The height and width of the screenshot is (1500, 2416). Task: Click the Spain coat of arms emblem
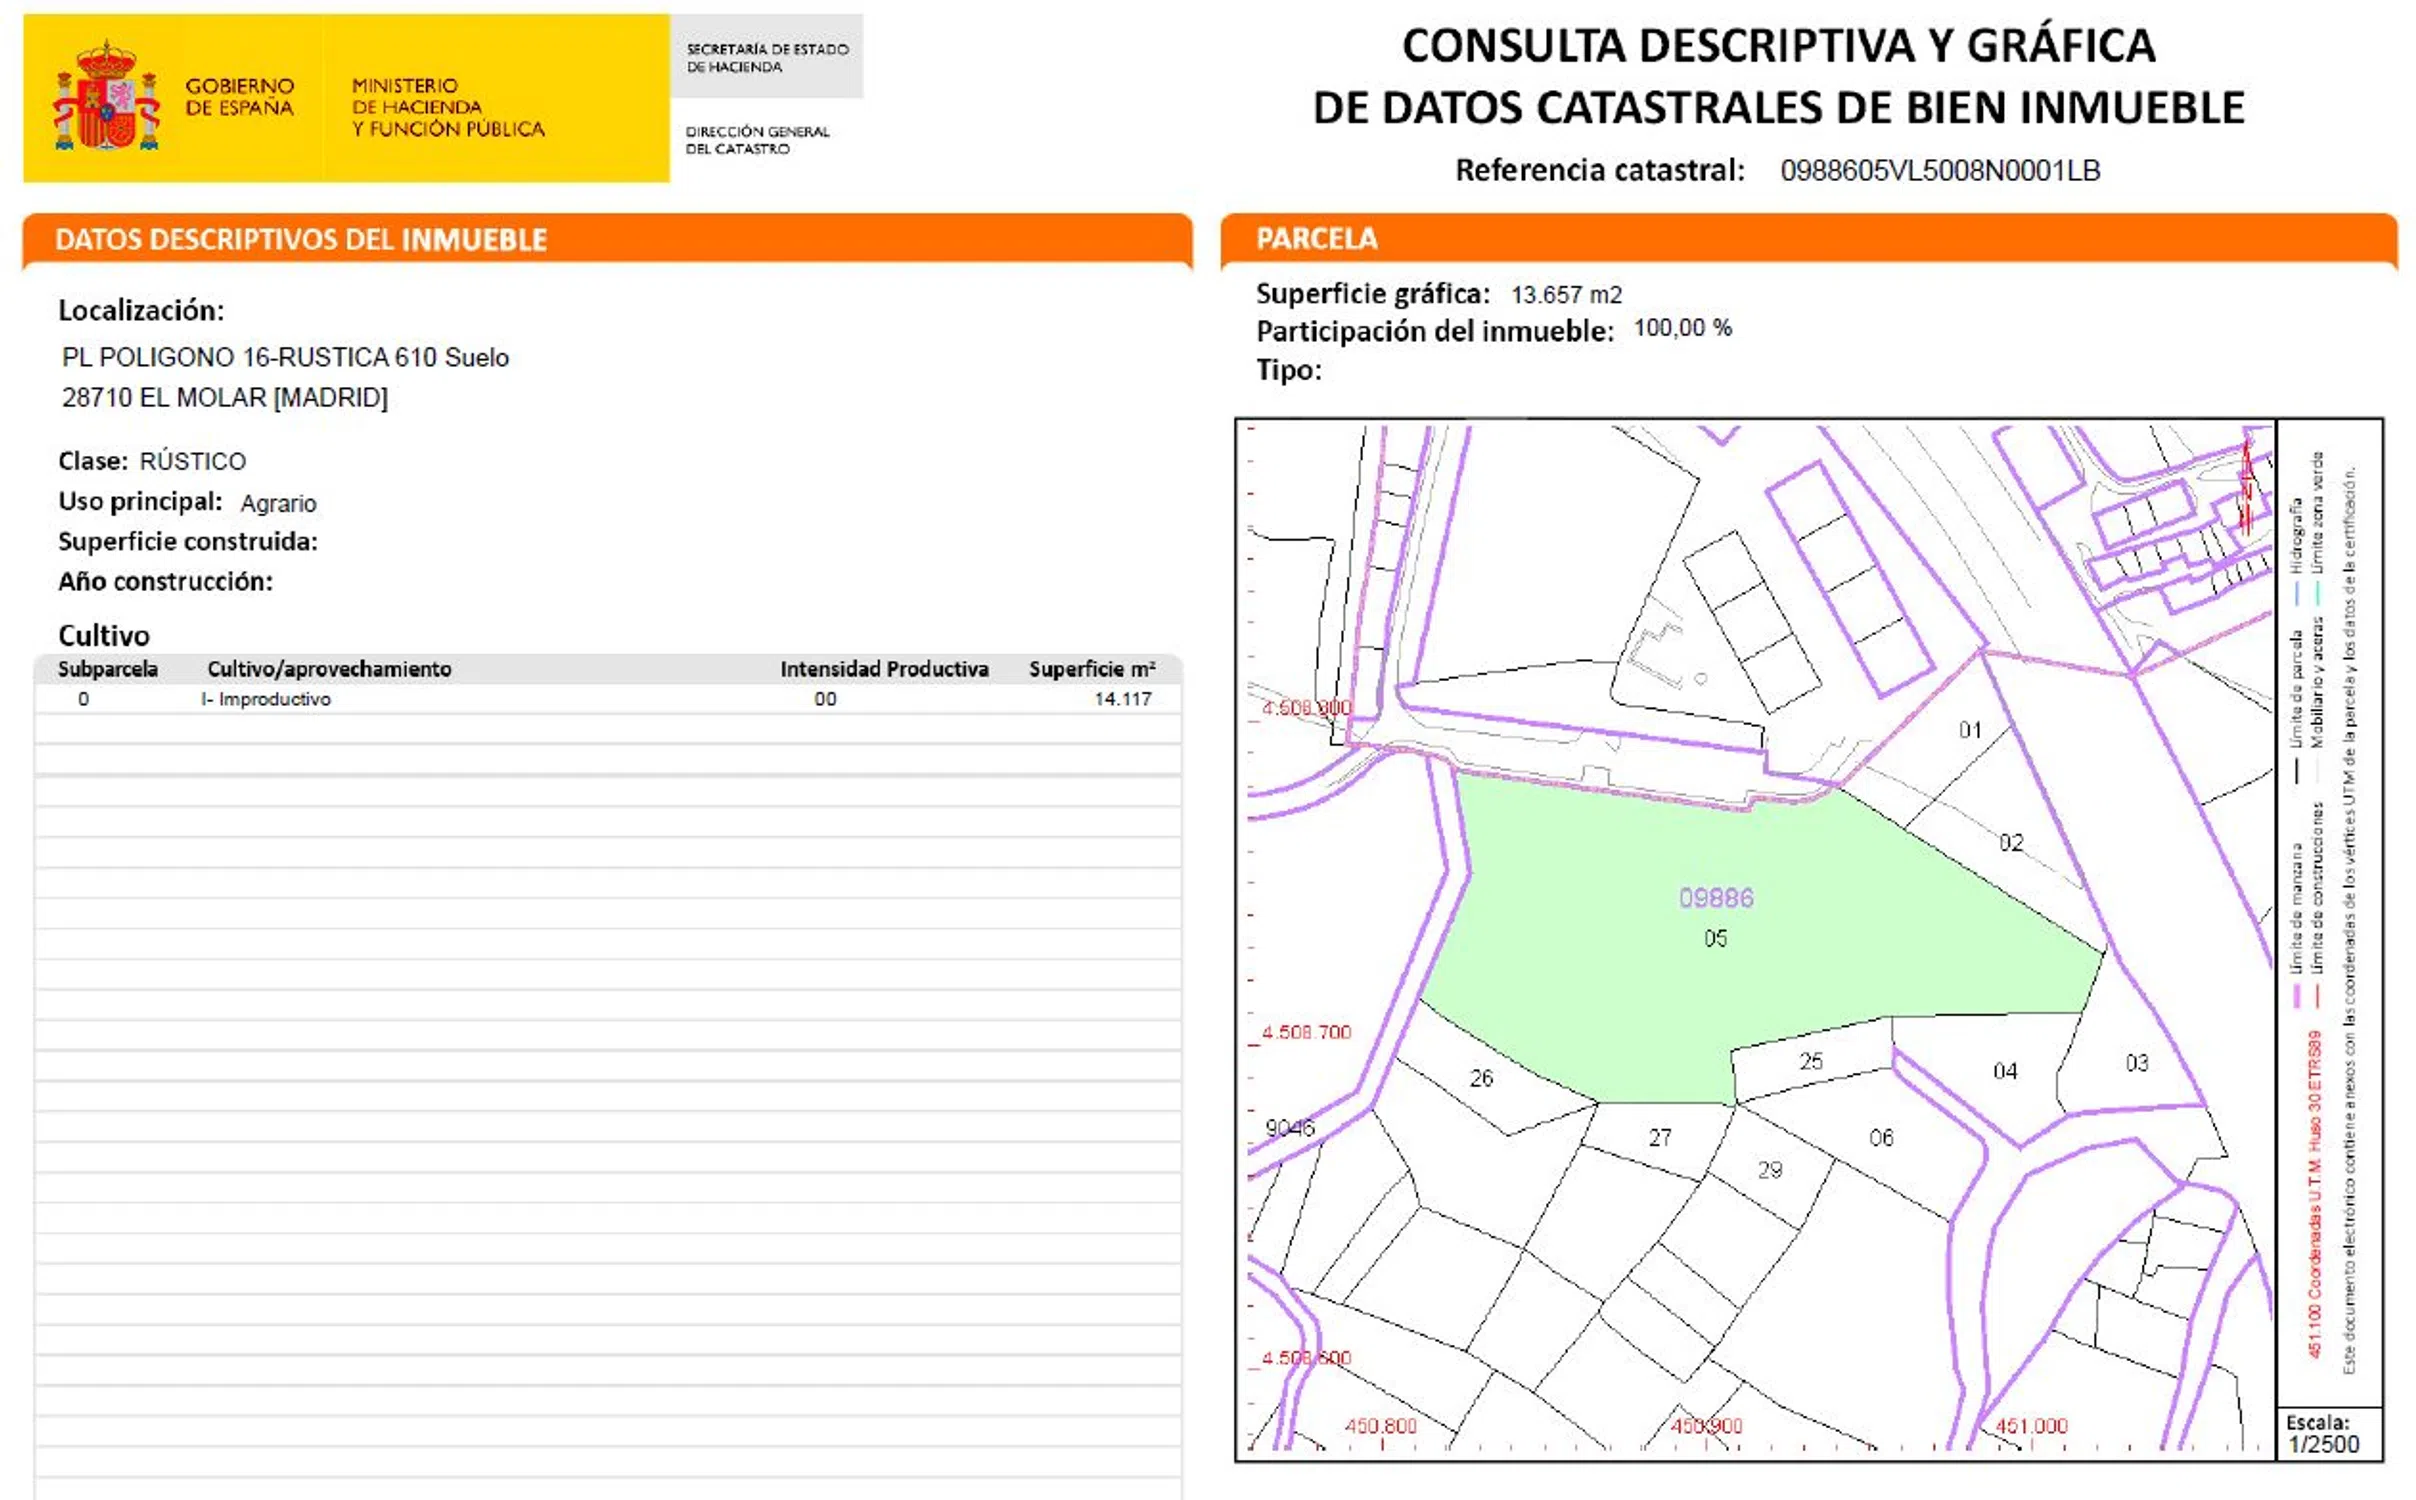coord(106,97)
